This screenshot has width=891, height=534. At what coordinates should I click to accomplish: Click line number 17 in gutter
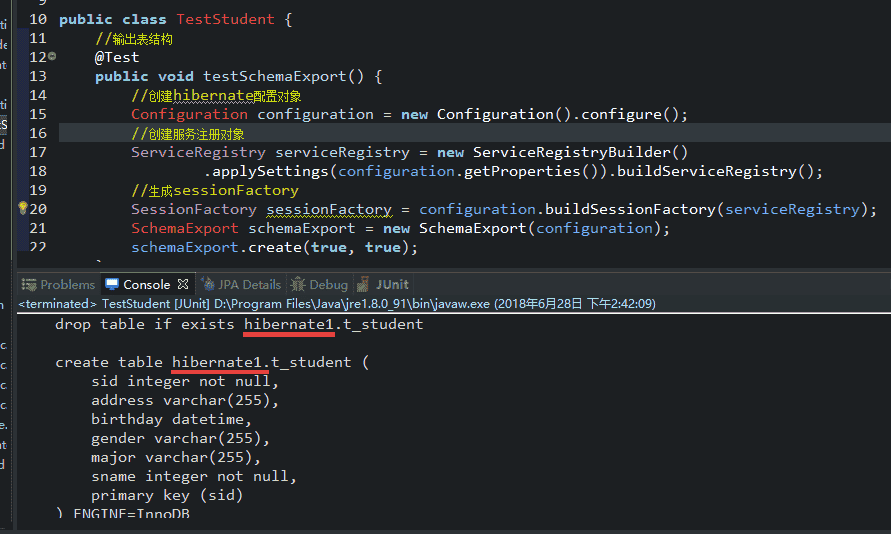click(38, 152)
